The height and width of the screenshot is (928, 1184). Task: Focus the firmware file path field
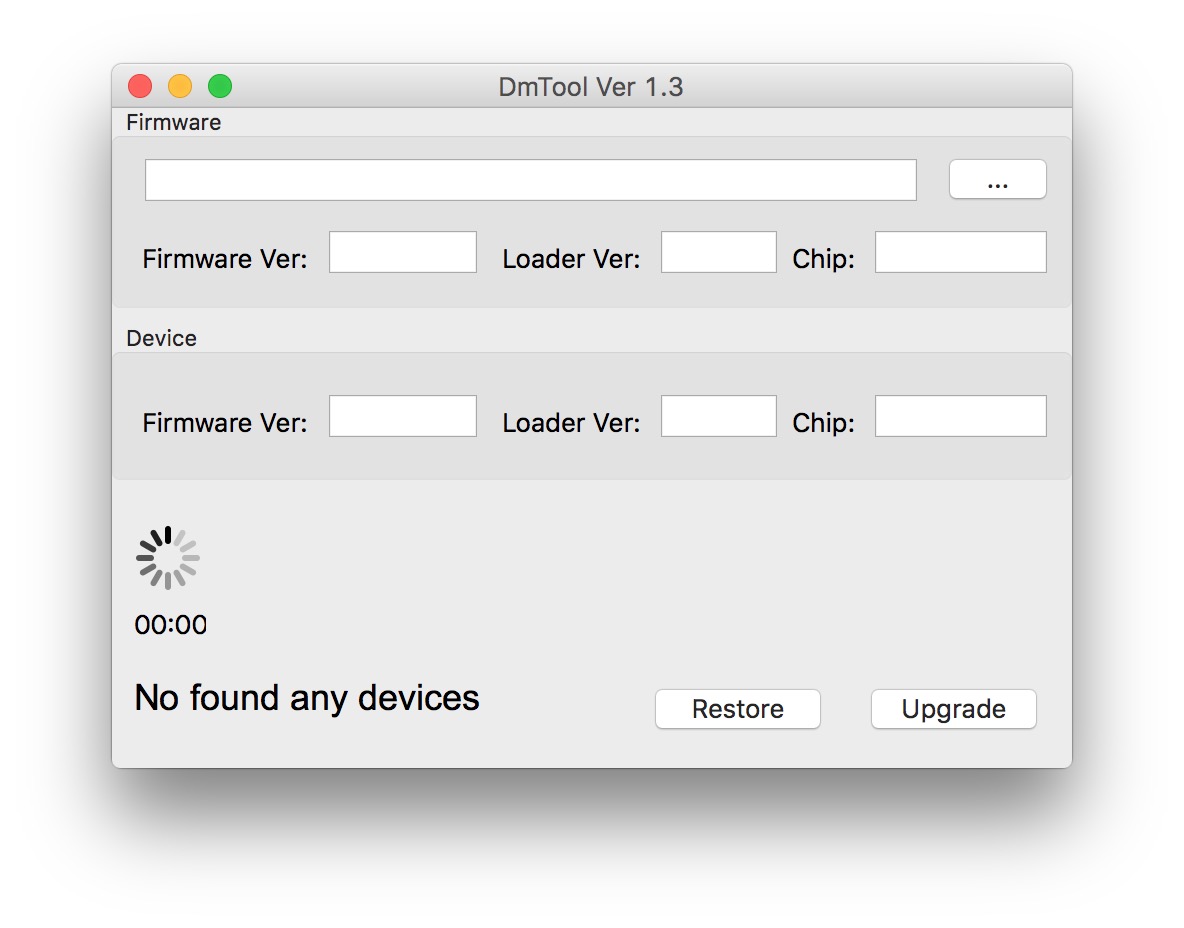[x=530, y=180]
